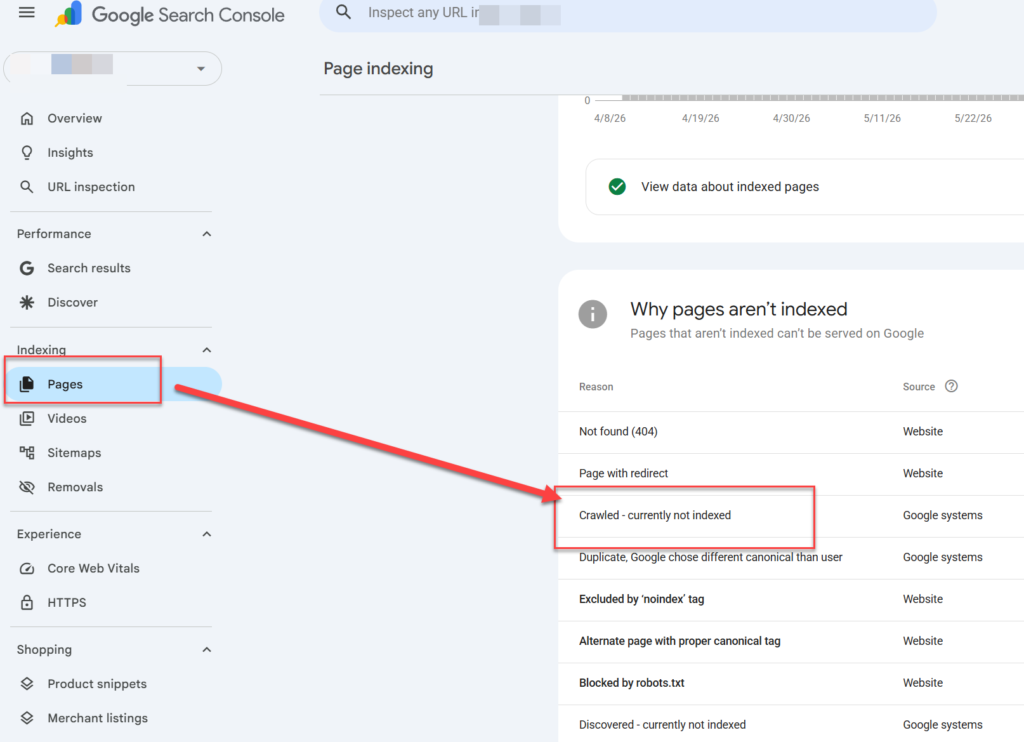Click the search magnifier icon in URL bar
The height and width of the screenshot is (742, 1024).
click(x=344, y=12)
